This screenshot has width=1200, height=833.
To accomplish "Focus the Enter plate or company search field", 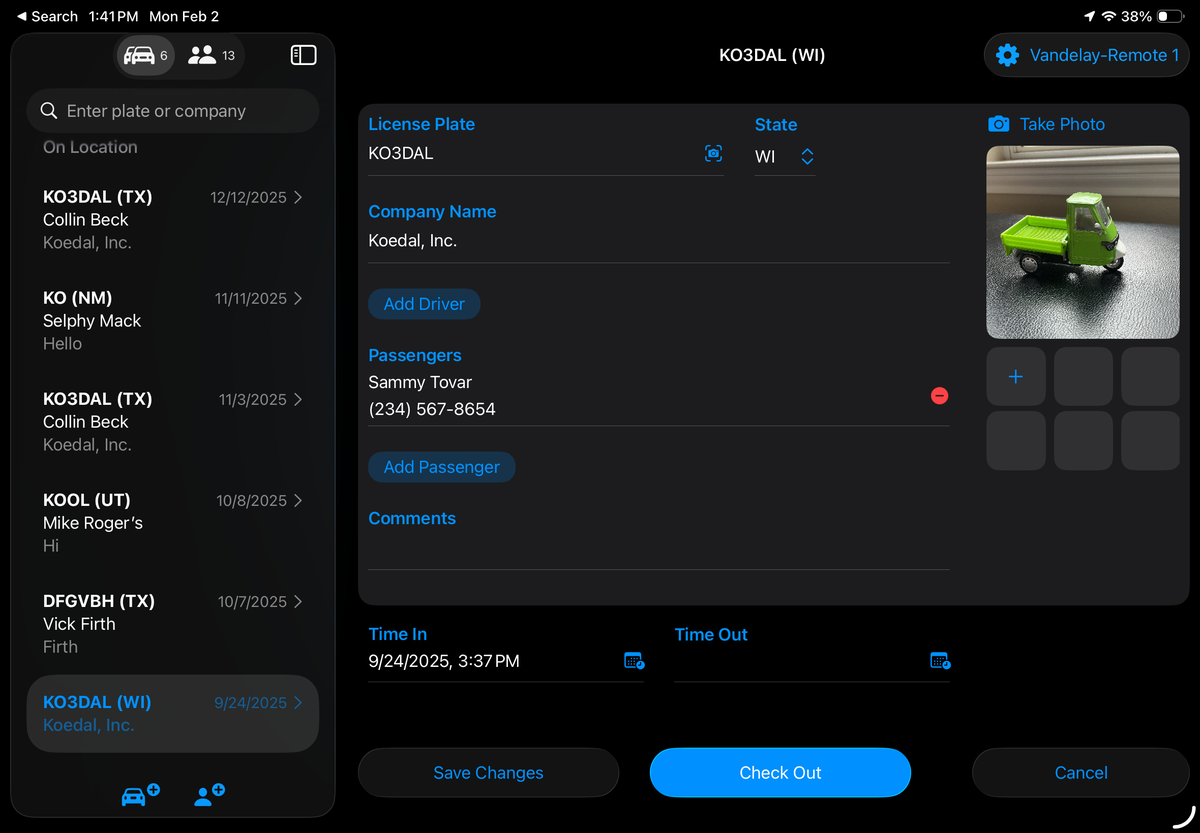I will [173, 111].
